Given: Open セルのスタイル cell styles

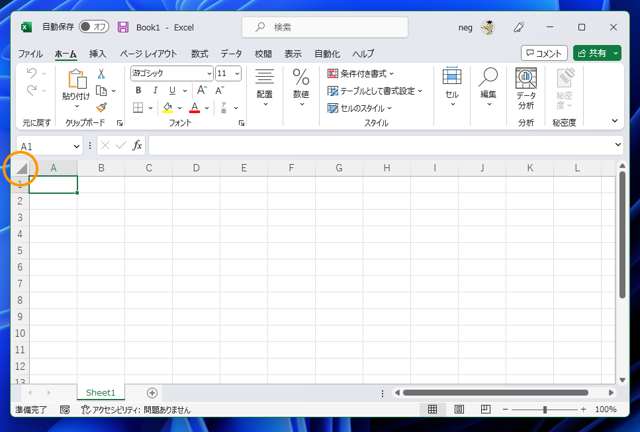Looking at the screenshot, I should (360, 108).
